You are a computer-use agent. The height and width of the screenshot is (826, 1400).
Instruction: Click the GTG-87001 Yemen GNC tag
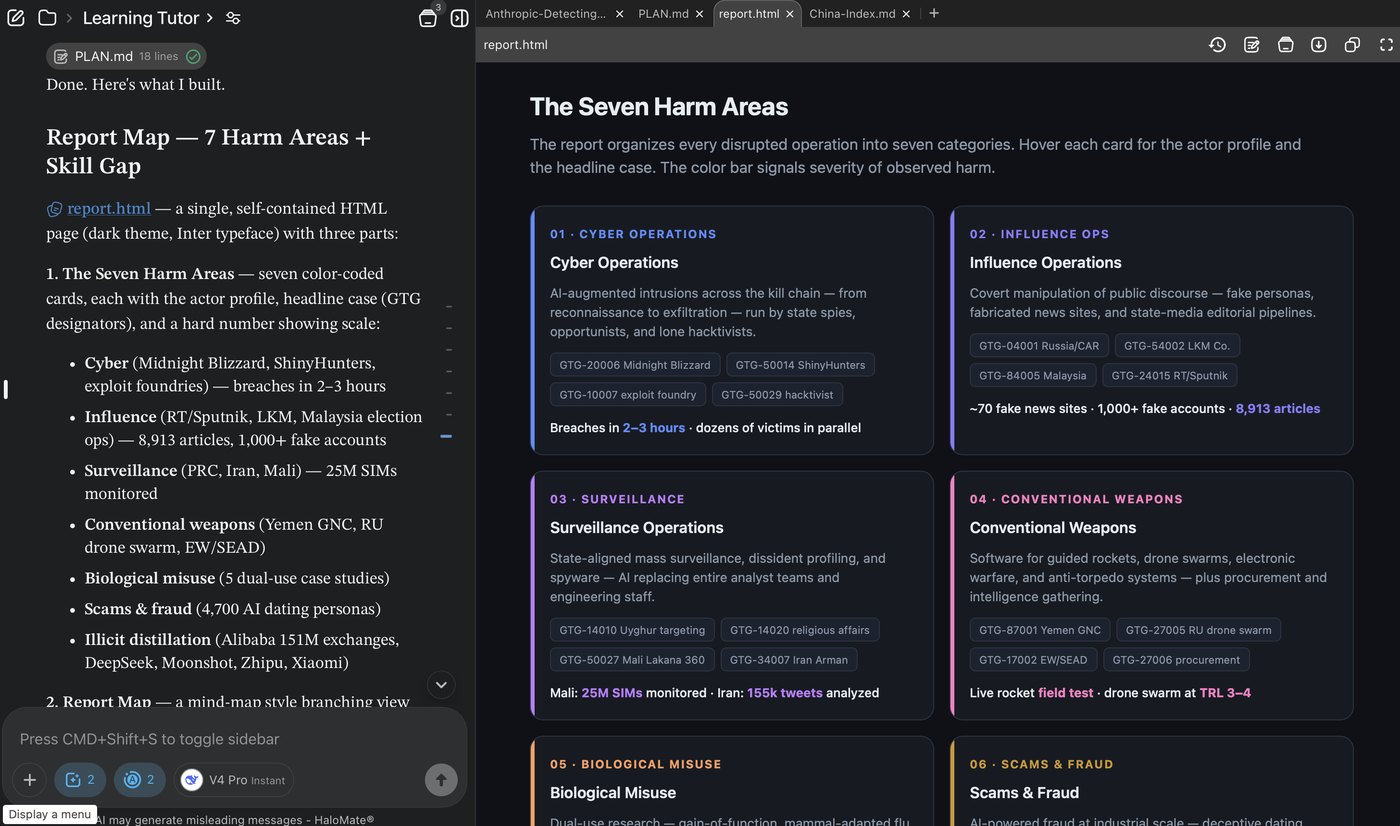[1040, 630]
